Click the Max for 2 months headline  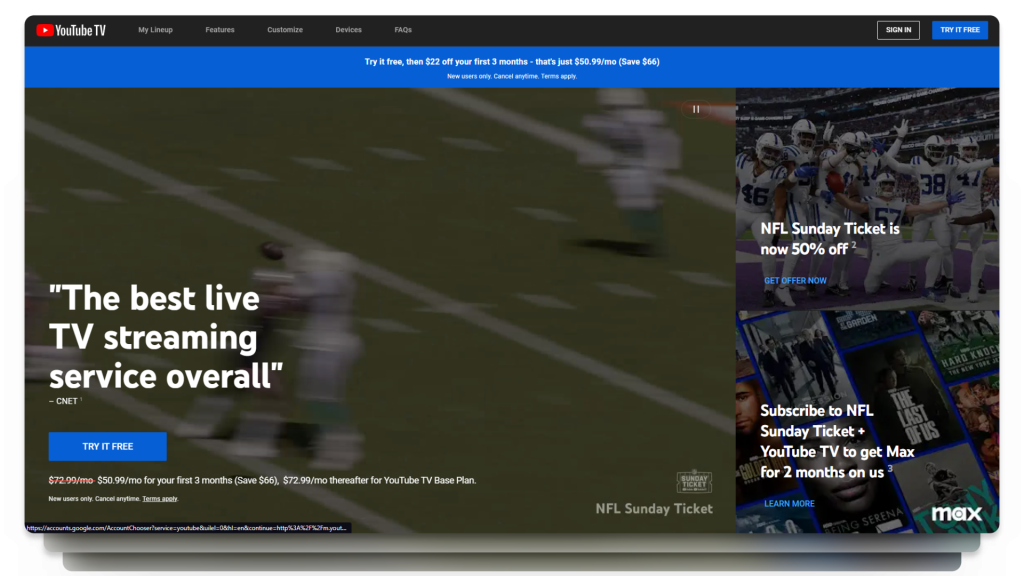click(836, 440)
